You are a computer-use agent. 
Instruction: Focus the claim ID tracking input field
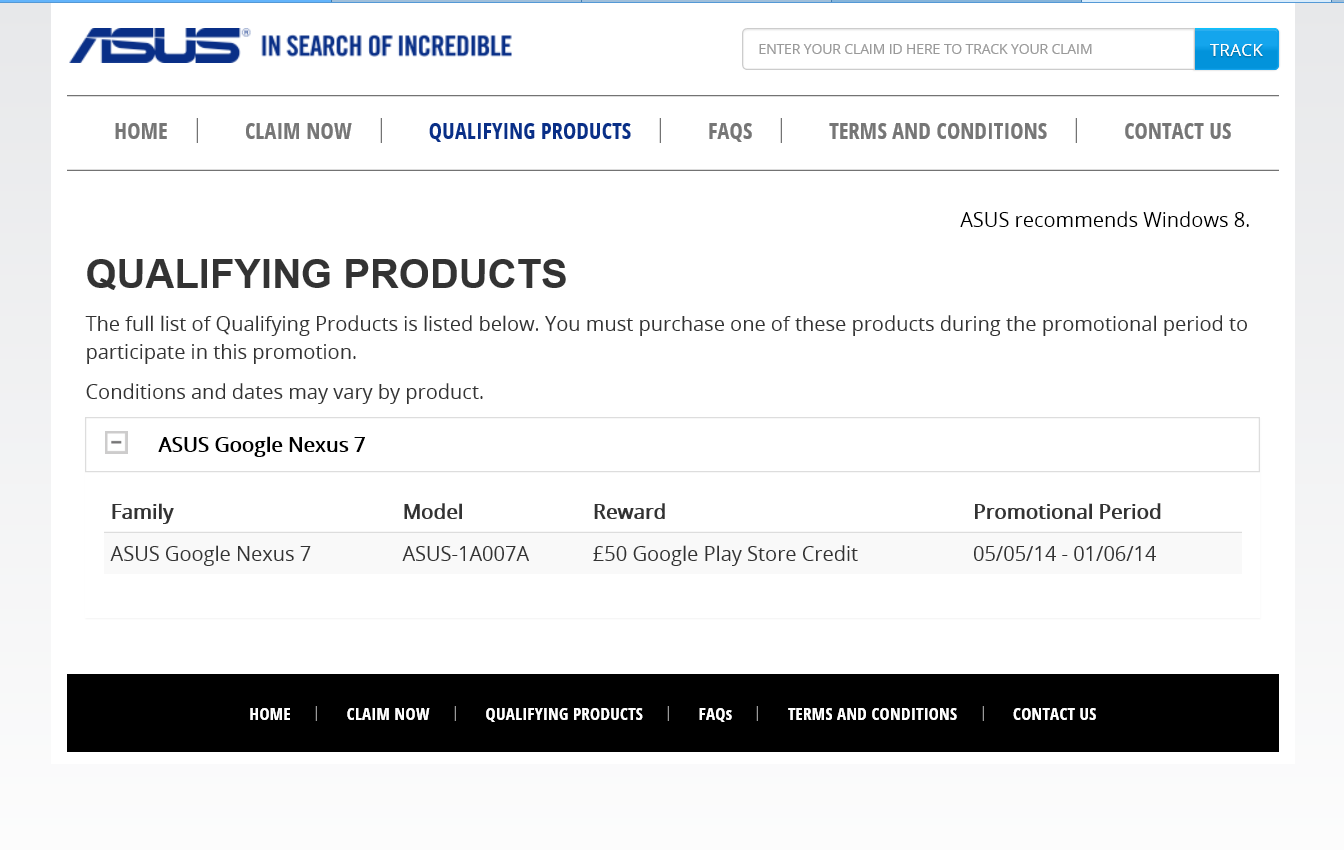click(x=968, y=49)
